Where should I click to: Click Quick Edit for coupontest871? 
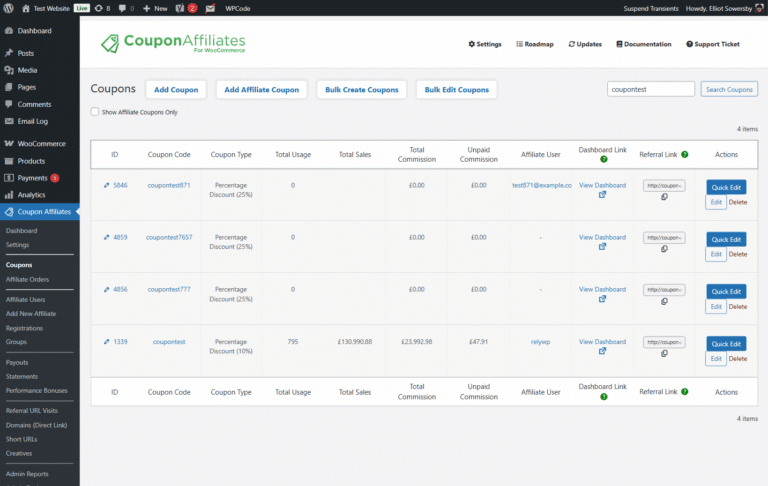point(726,187)
